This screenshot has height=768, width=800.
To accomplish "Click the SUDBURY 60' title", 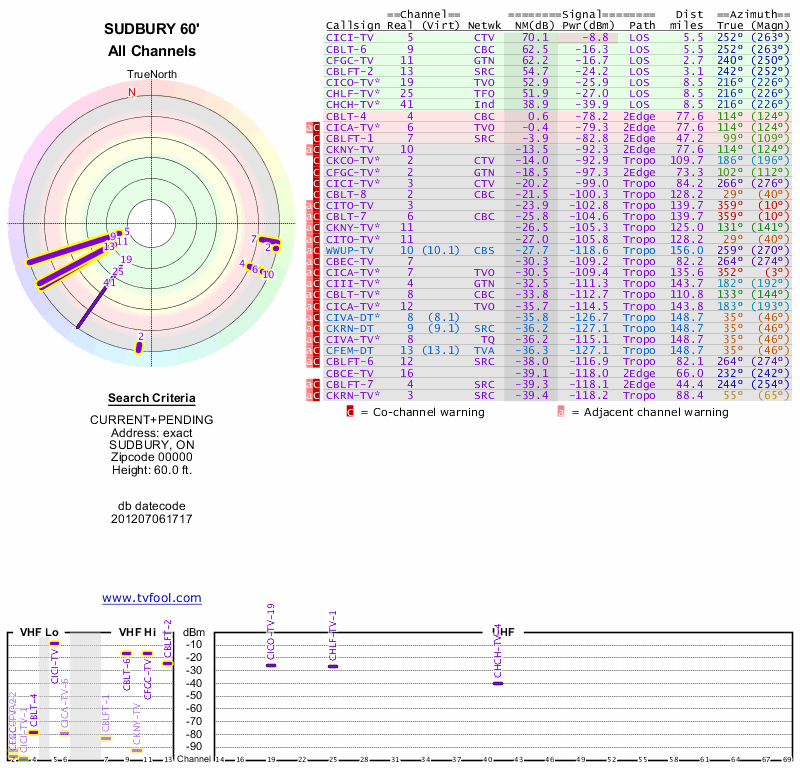I will (152, 29).
